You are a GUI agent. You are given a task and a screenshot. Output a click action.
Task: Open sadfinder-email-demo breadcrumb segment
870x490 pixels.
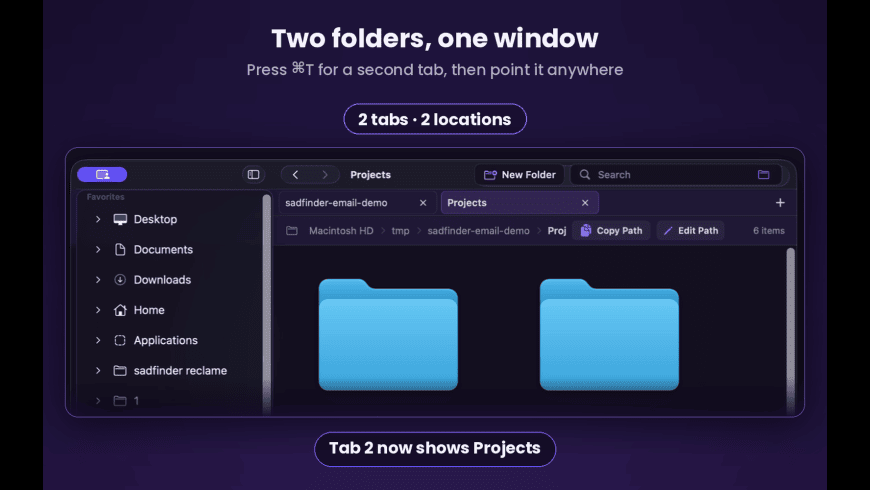point(478,230)
